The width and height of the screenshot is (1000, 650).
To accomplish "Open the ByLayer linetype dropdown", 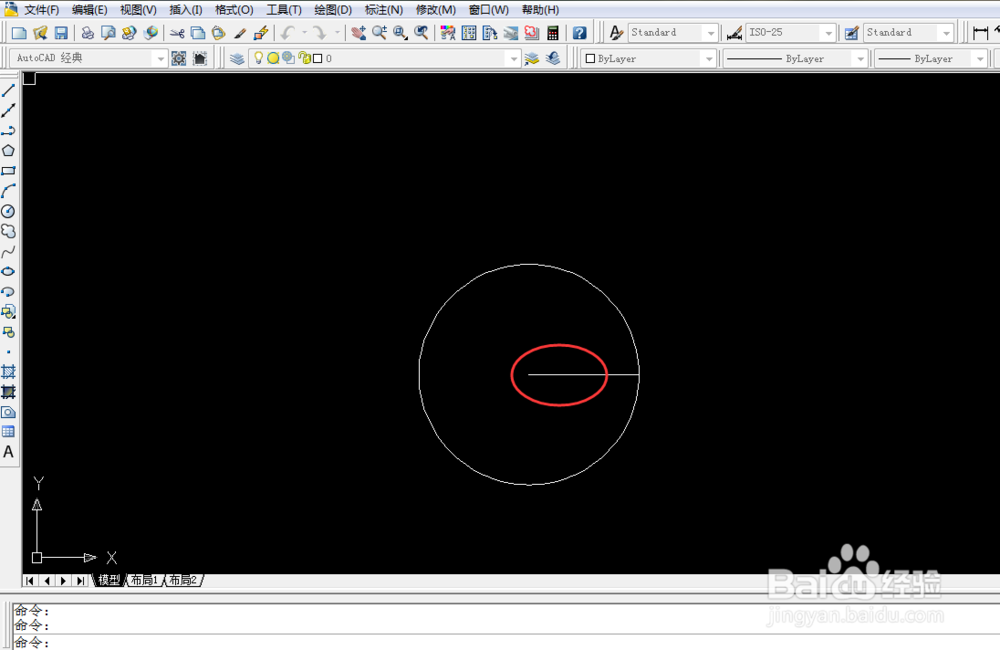I will coord(860,59).
